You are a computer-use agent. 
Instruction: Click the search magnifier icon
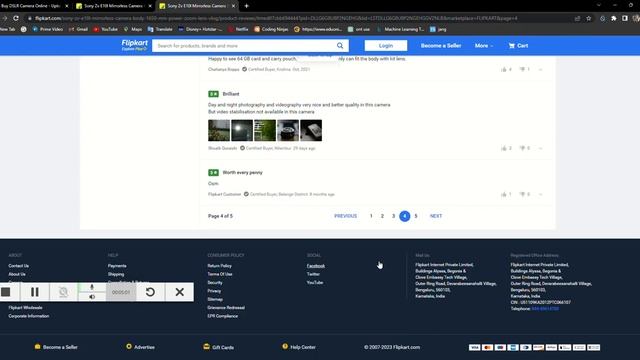(x=340, y=46)
